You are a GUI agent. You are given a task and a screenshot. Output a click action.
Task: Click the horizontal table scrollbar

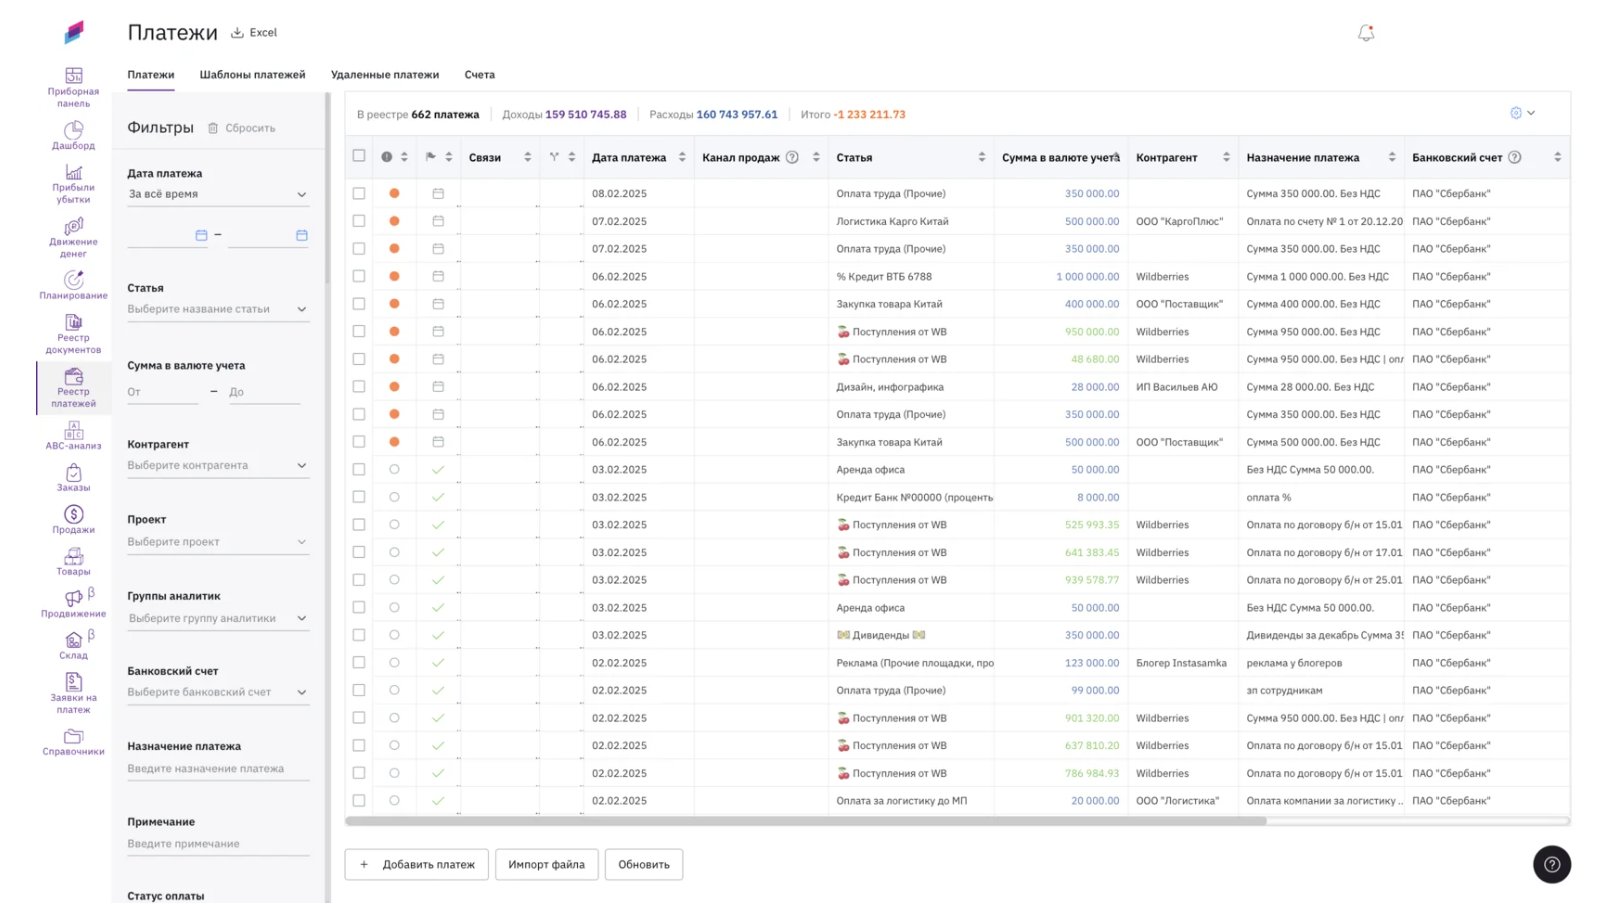point(805,821)
